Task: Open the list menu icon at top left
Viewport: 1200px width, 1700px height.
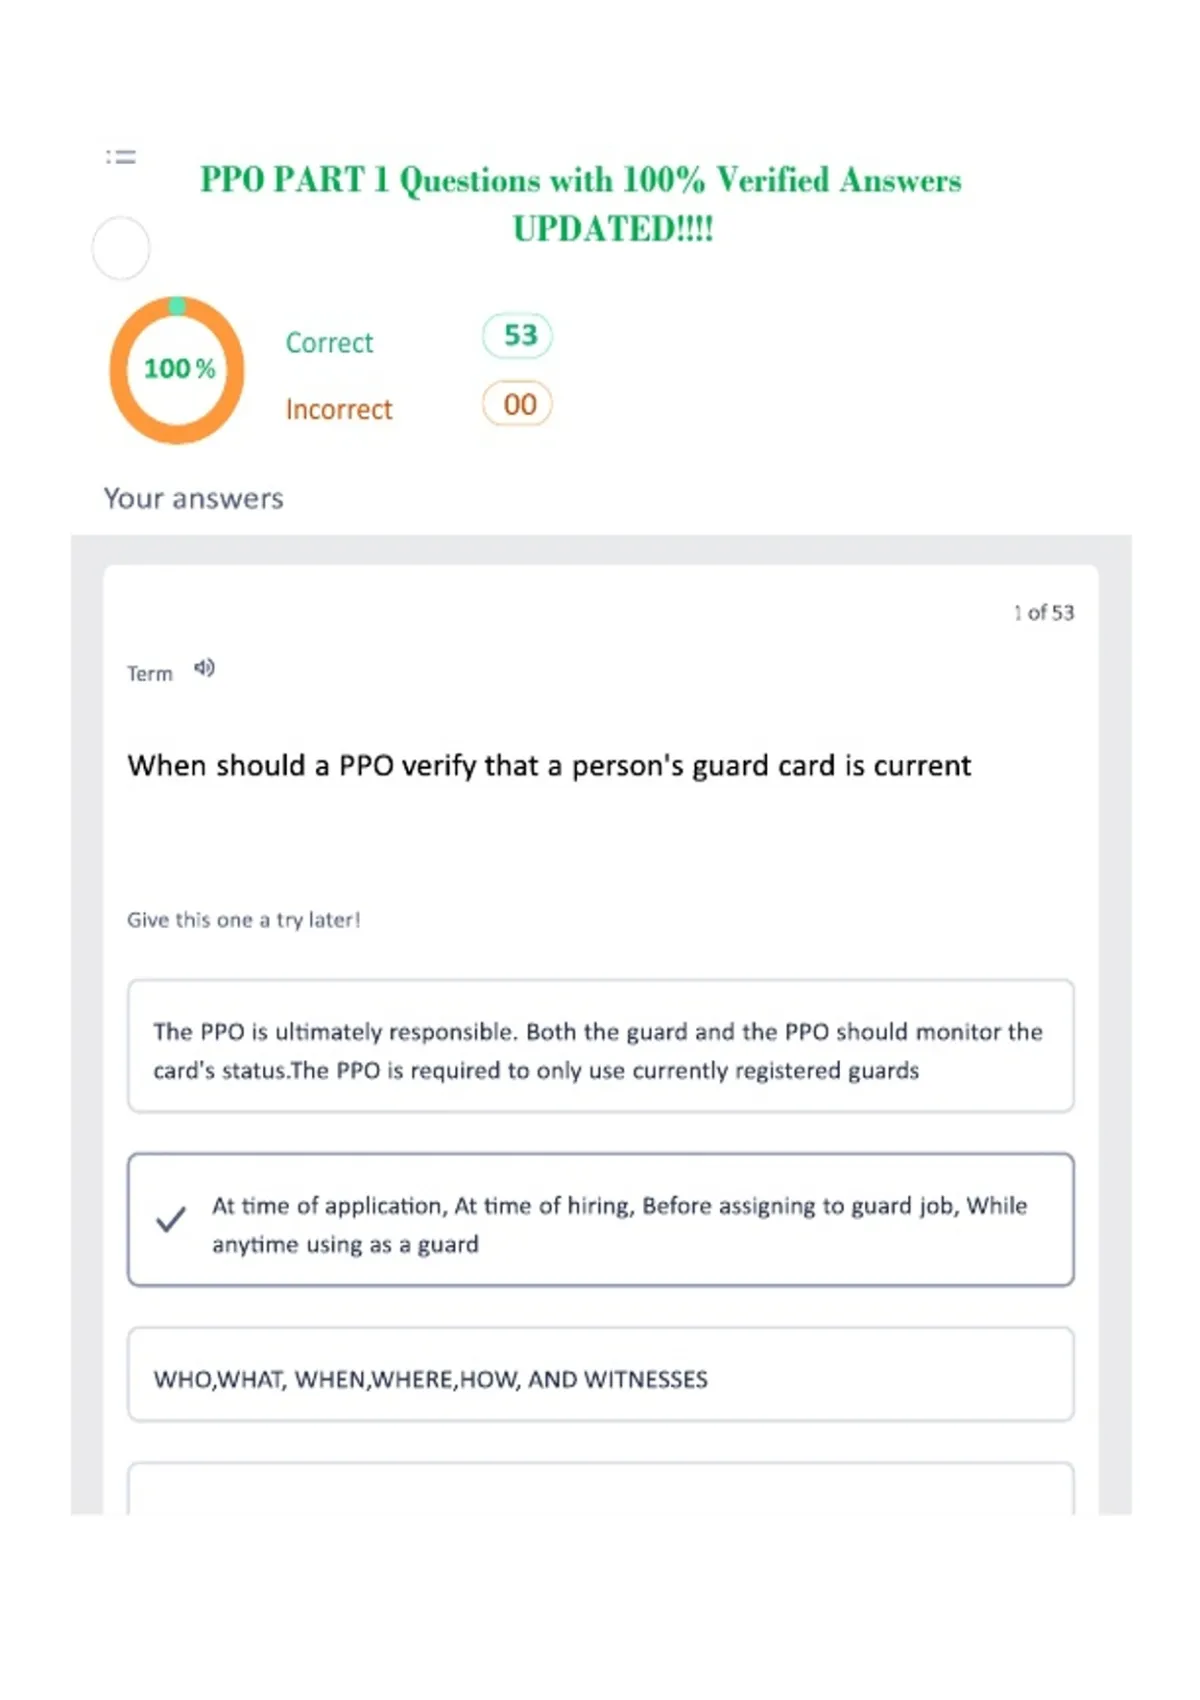Action: pyautogui.click(x=121, y=157)
